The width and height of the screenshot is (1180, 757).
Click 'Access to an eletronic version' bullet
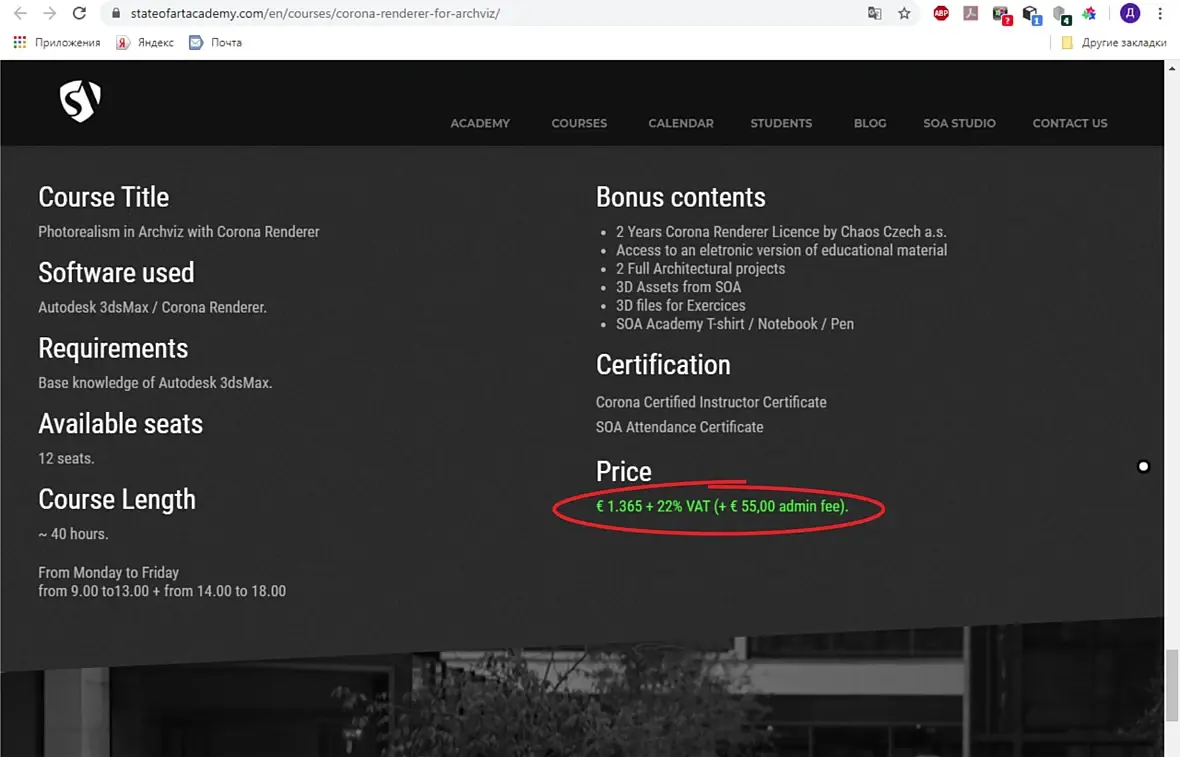coord(781,250)
